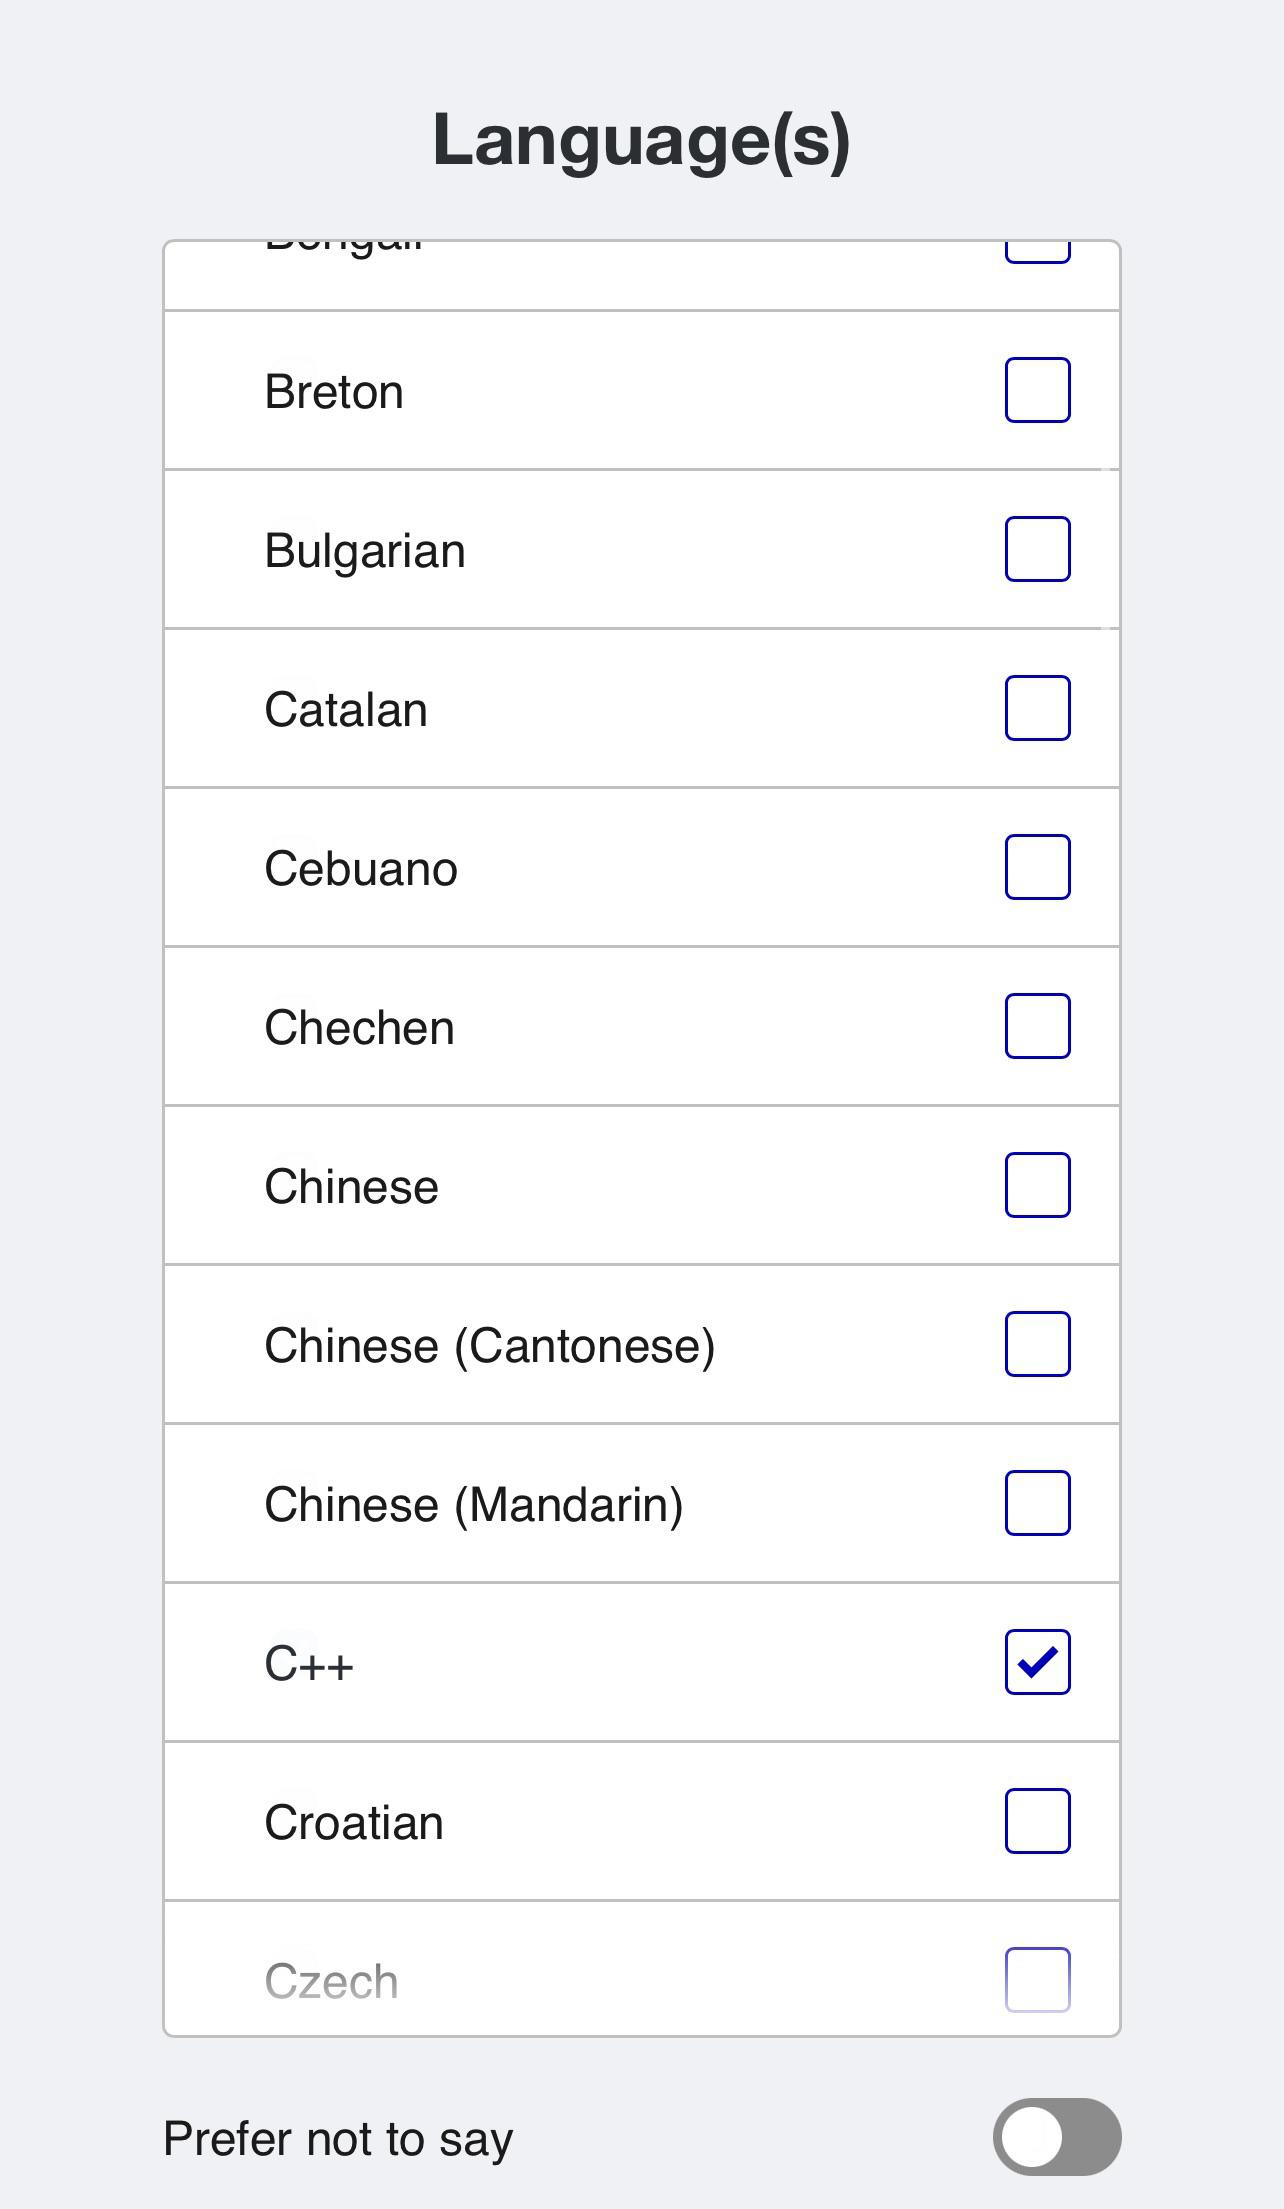Click the Breton language row label
This screenshot has width=1284, height=2209.
click(334, 392)
